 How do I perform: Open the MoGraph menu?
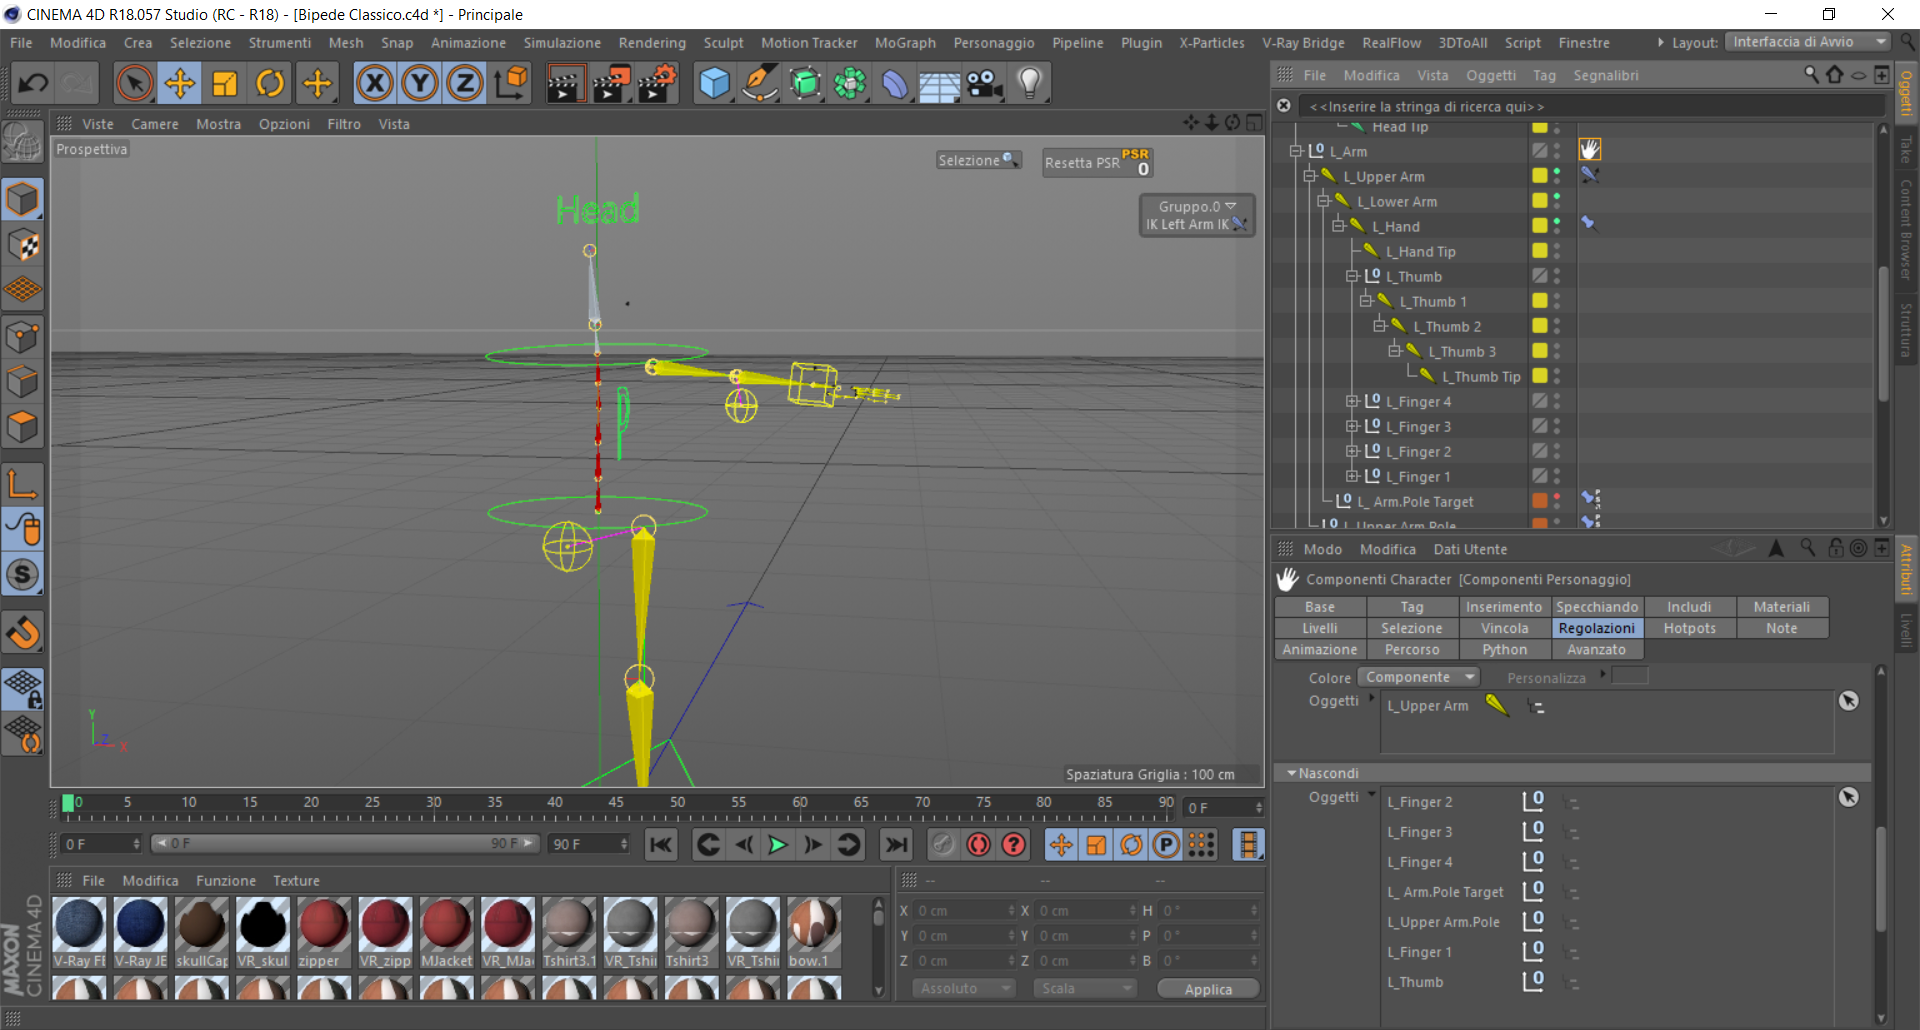click(905, 43)
